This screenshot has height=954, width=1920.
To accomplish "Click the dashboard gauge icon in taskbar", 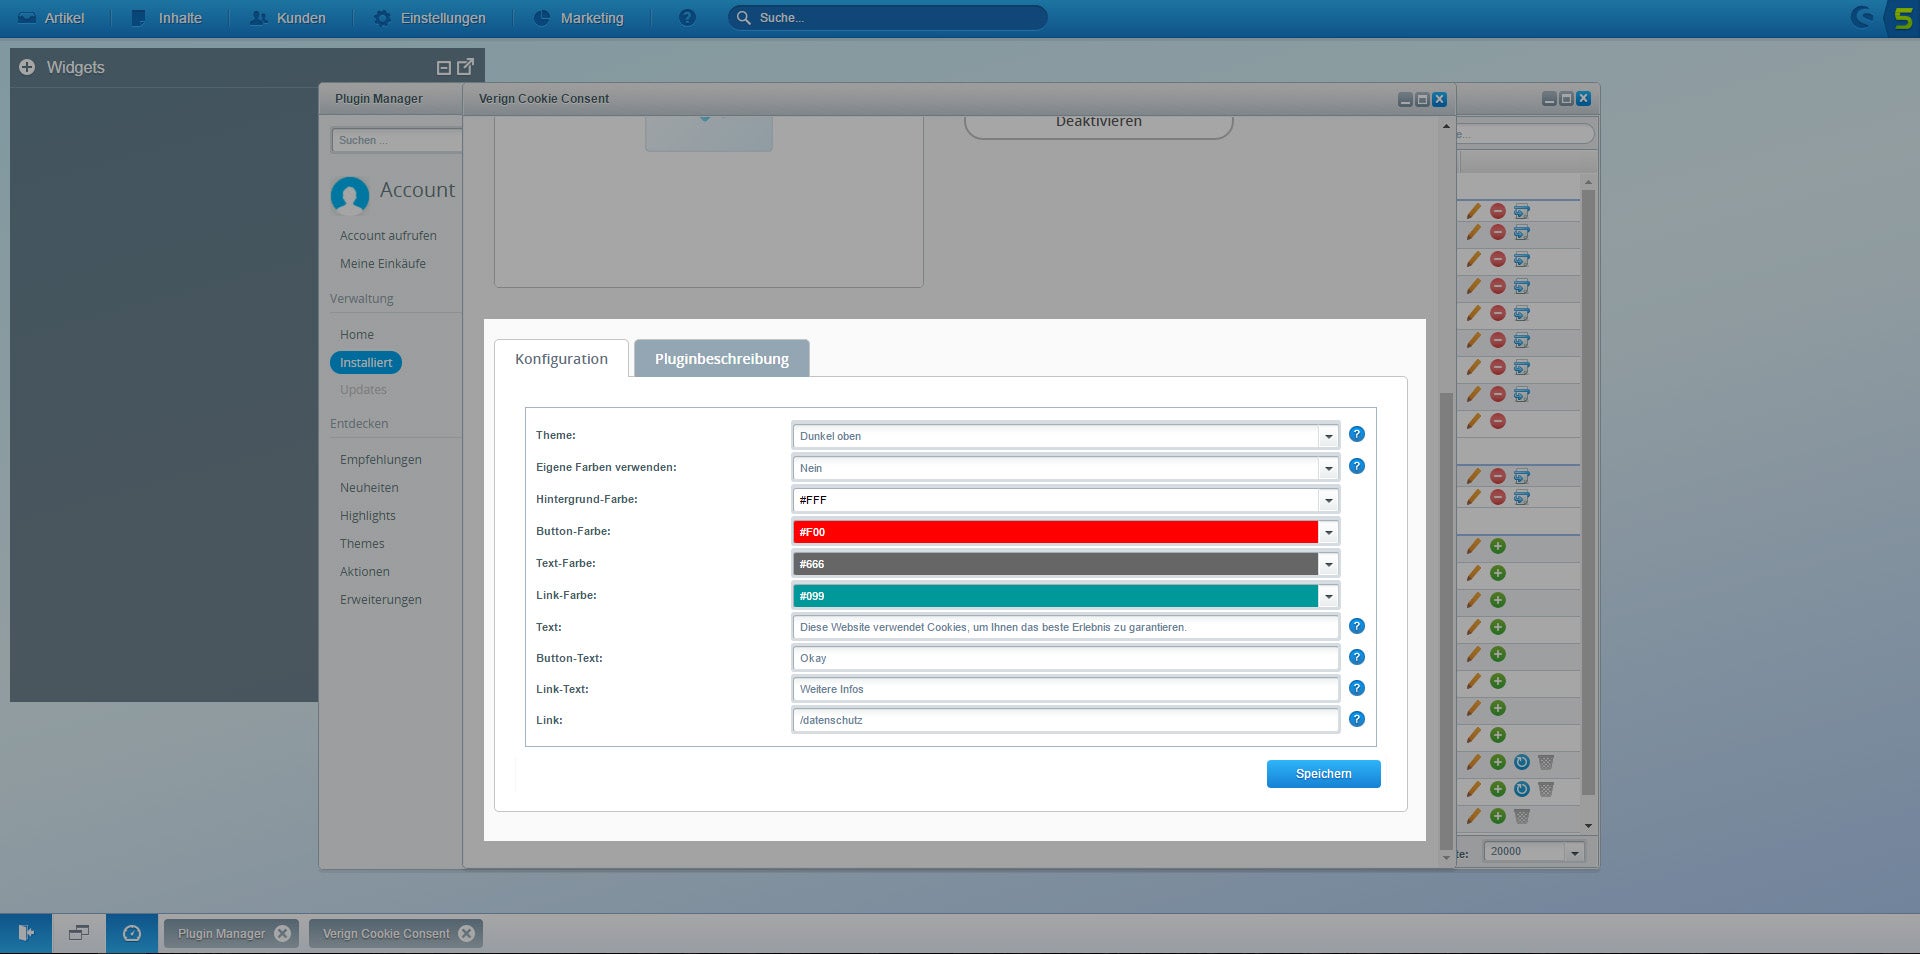I will 132,933.
